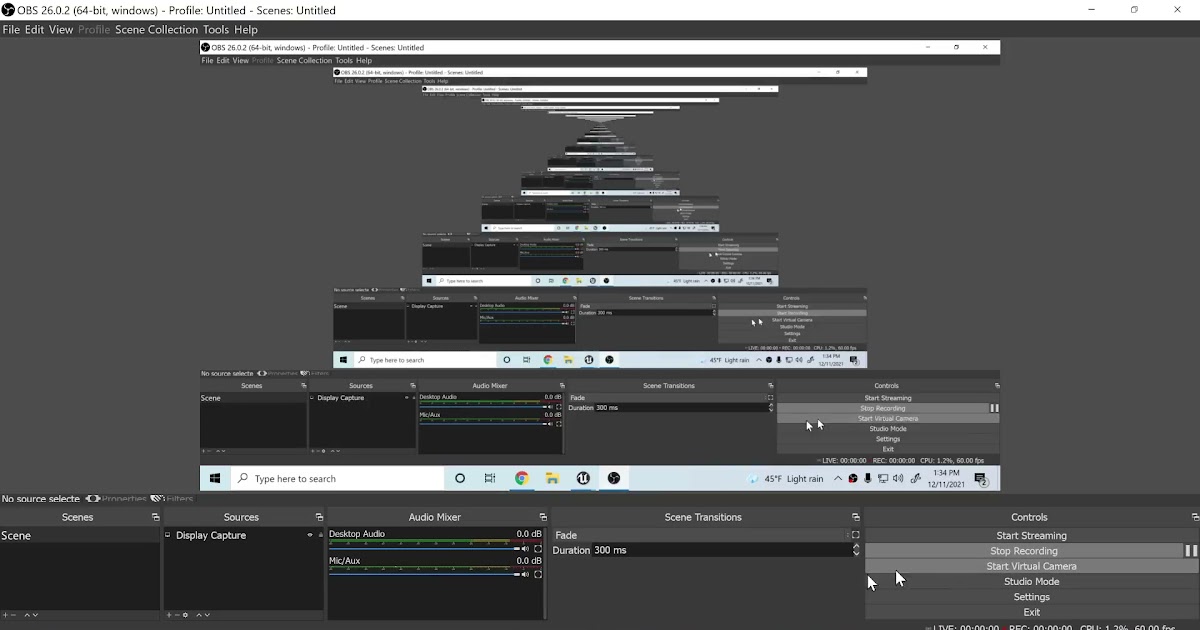The height and width of the screenshot is (630, 1200).
Task: Adjust the Desktop Audio volume slider
Action: 422,549
